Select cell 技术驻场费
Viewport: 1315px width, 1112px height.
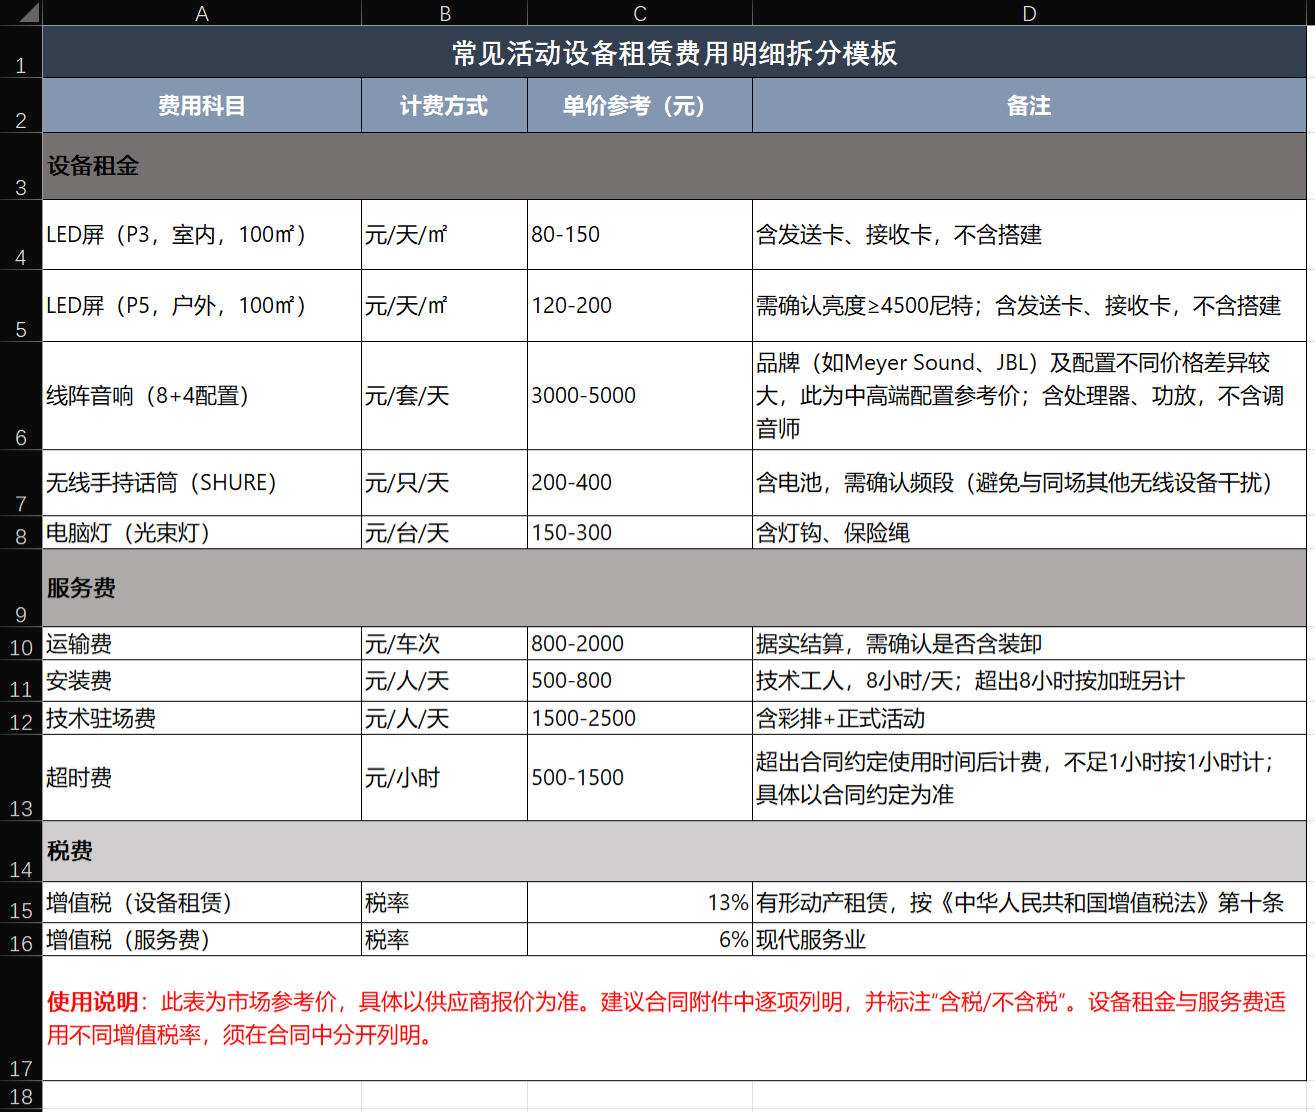202,718
